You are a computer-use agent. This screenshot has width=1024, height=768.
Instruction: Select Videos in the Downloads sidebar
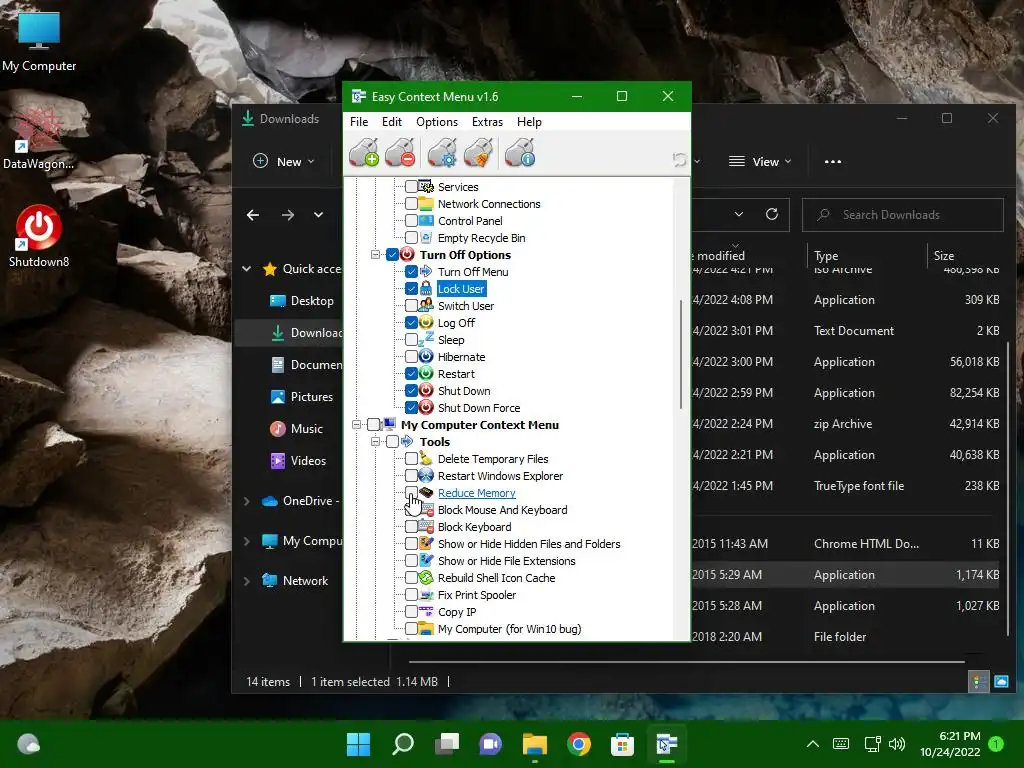(x=298, y=460)
